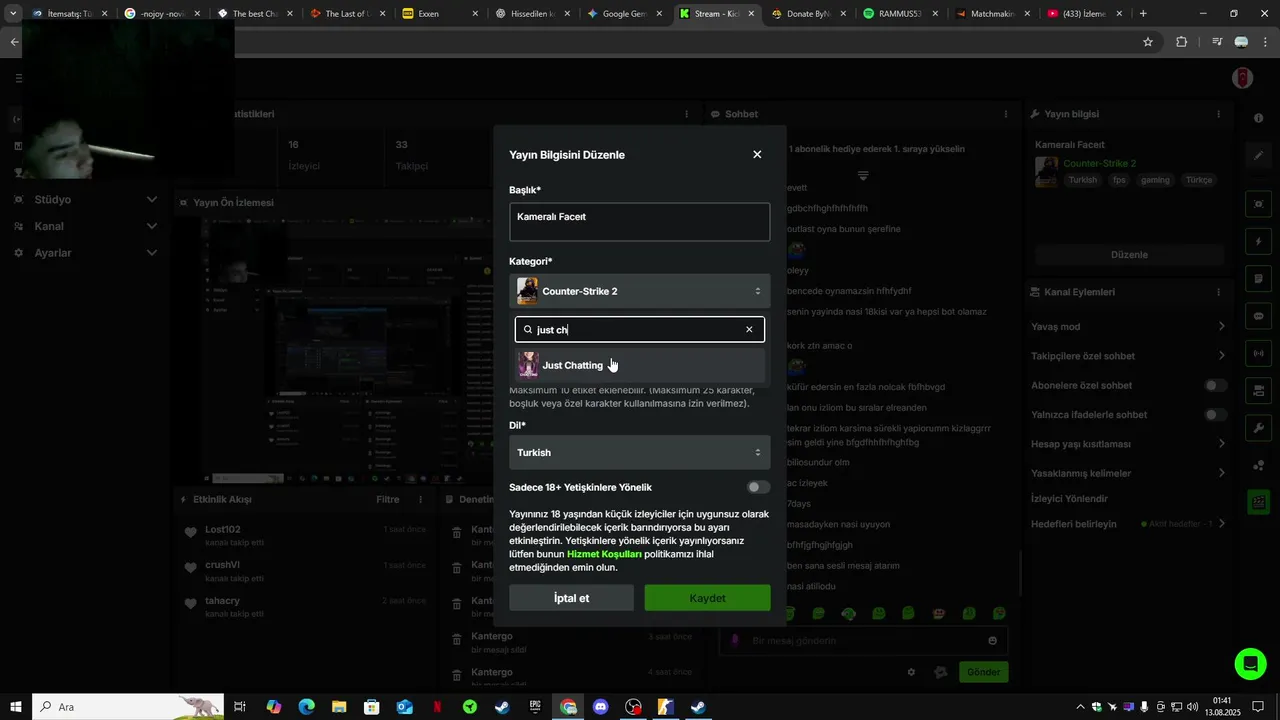This screenshot has width=1280, height=720.
Task: Click the pencil edit icon in right toolbar
Action: point(1258,156)
